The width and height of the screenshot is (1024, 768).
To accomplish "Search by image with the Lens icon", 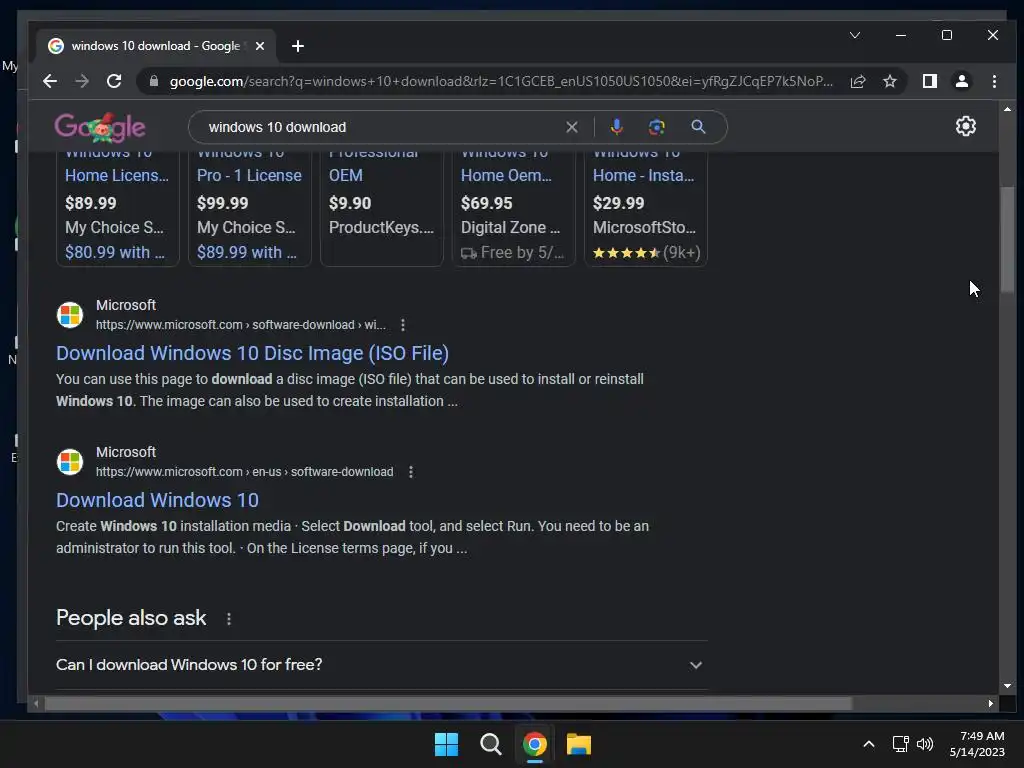I will (x=656, y=127).
